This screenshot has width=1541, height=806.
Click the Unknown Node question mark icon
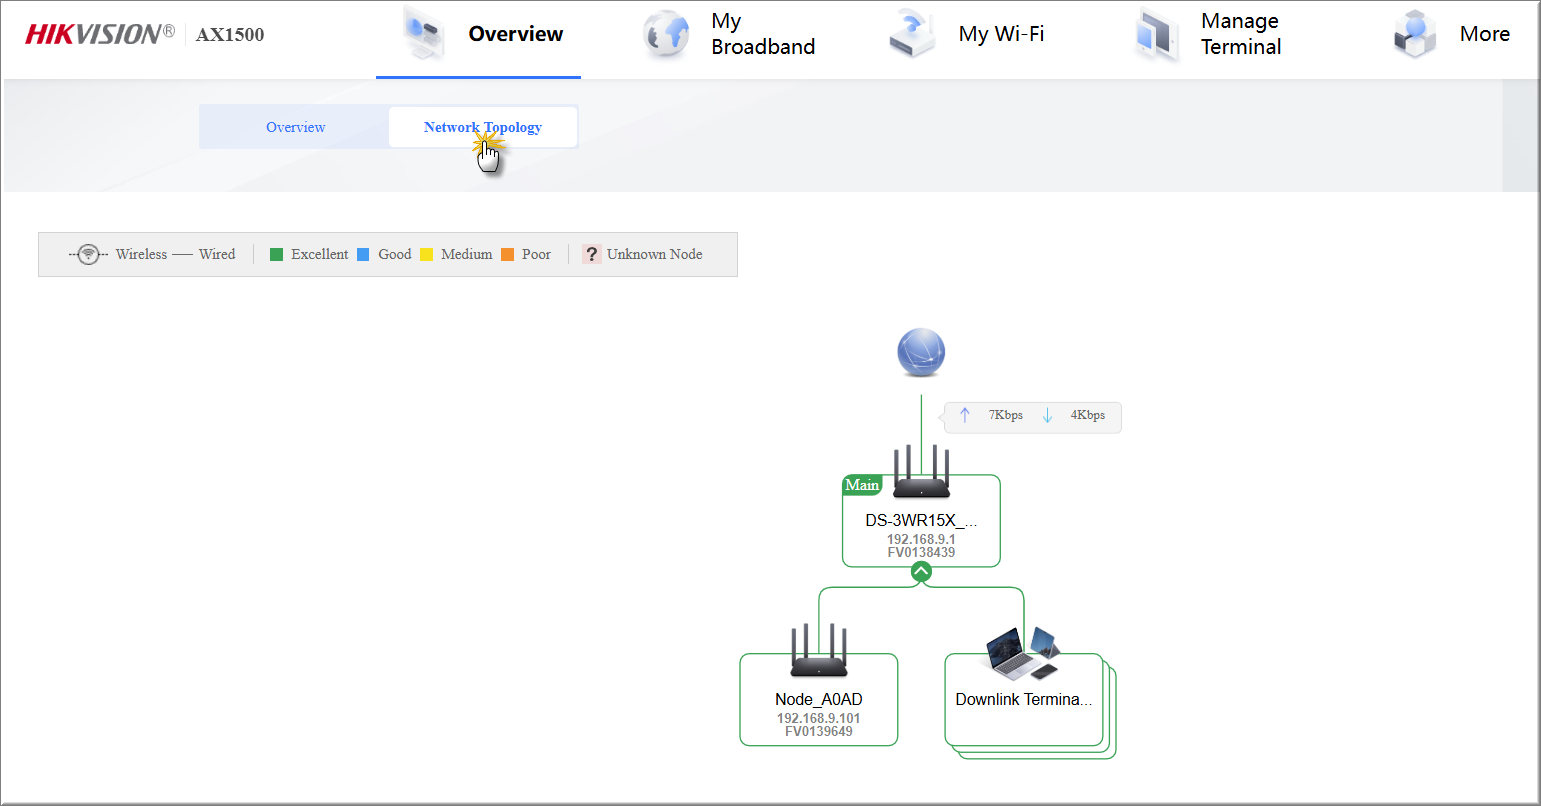click(x=591, y=254)
